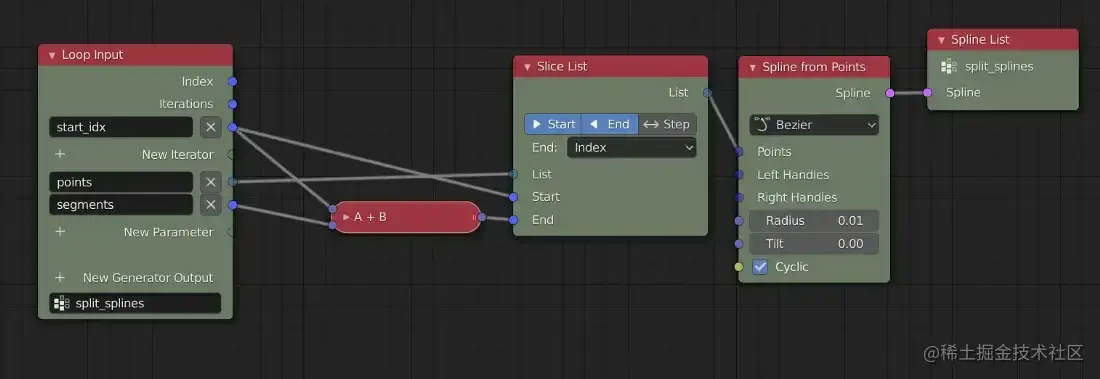Click the Iterations output socket on Loop Input
This screenshot has width=1100, height=379.
(232, 104)
